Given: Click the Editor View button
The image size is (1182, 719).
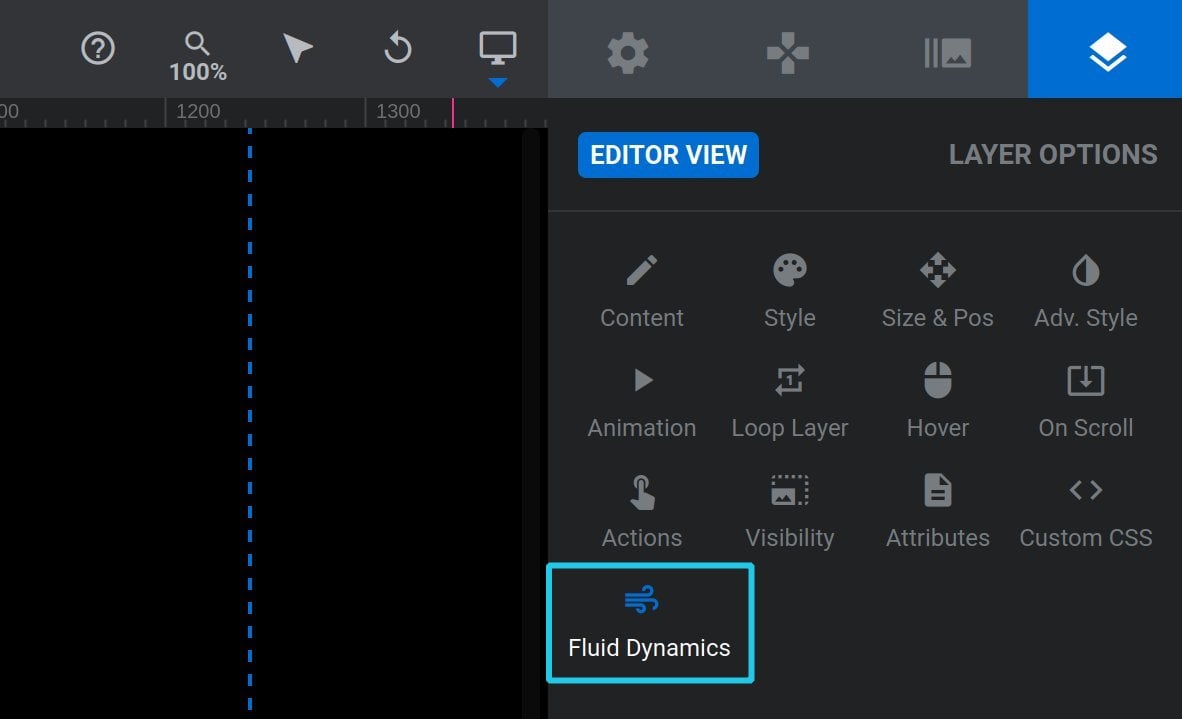Looking at the screenshot, I should (668, 155).
